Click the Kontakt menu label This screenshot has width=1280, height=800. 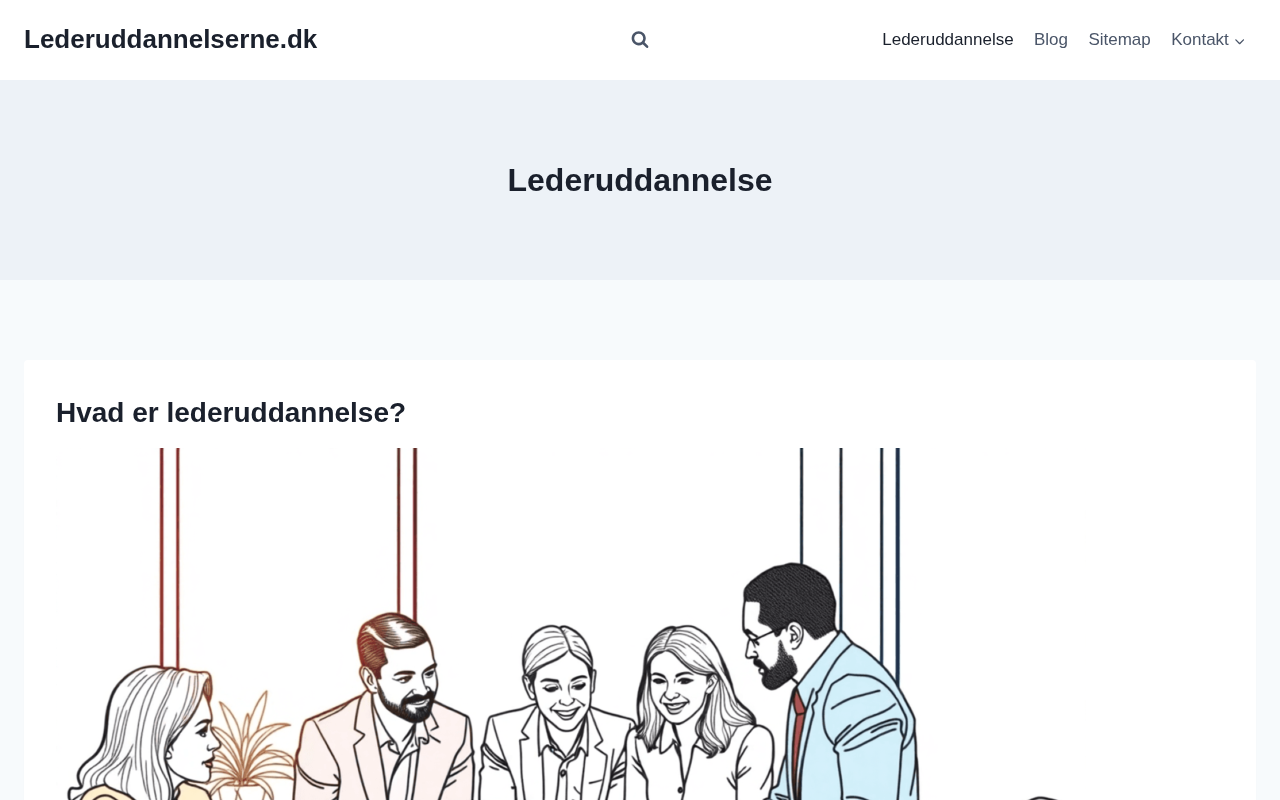click(1199, 40)
